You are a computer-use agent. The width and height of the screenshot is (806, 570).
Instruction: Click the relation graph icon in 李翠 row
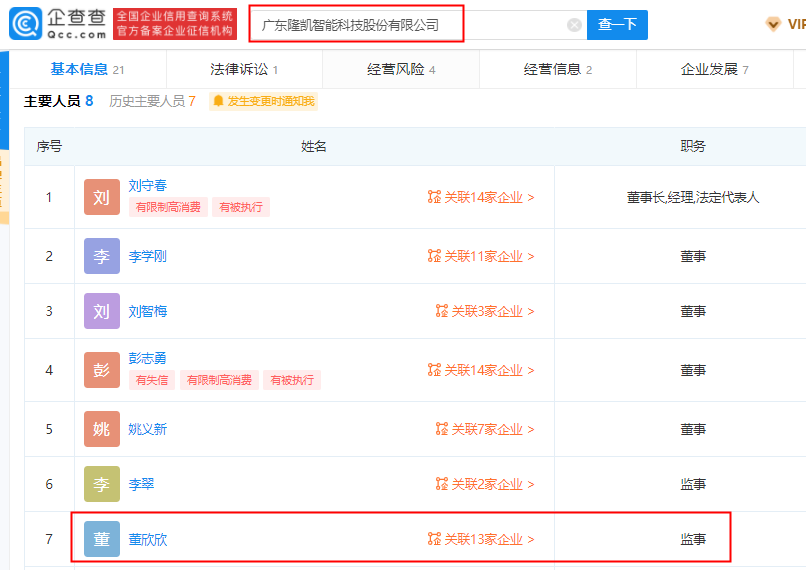click(x=442, y=484)
